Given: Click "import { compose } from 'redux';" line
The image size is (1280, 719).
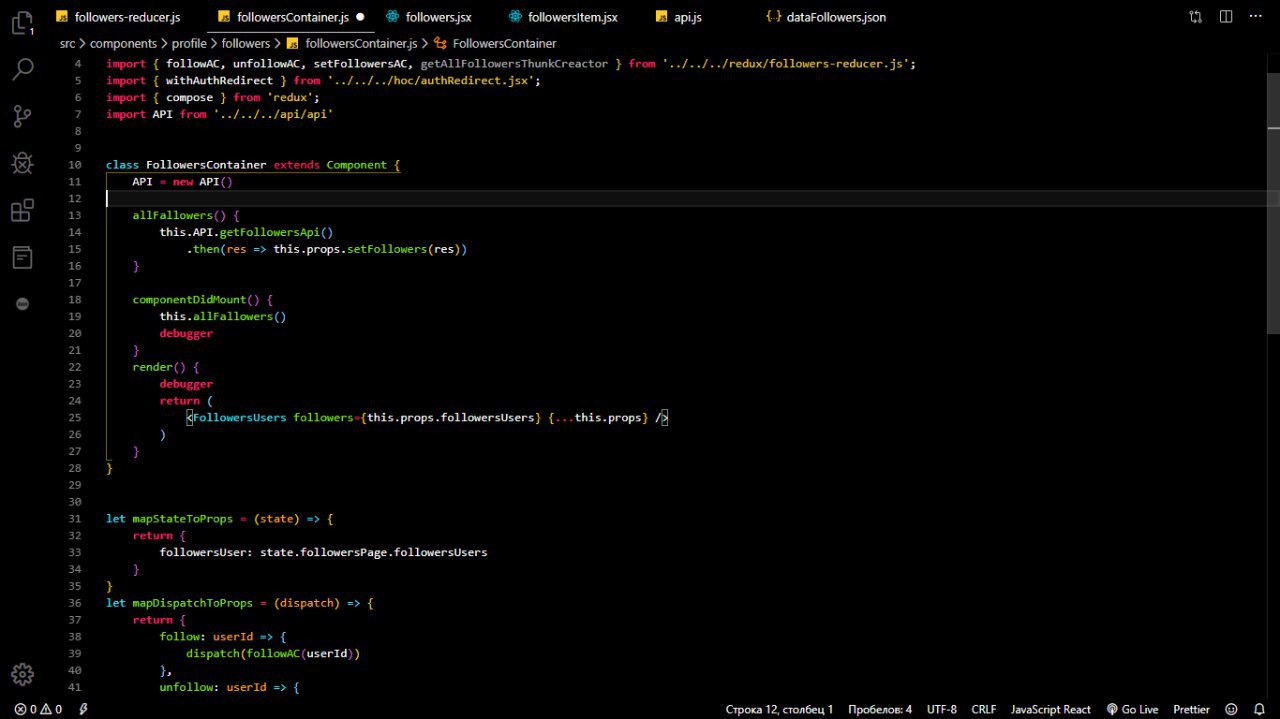Looking at the screenshot, I should tap(213, 97).
